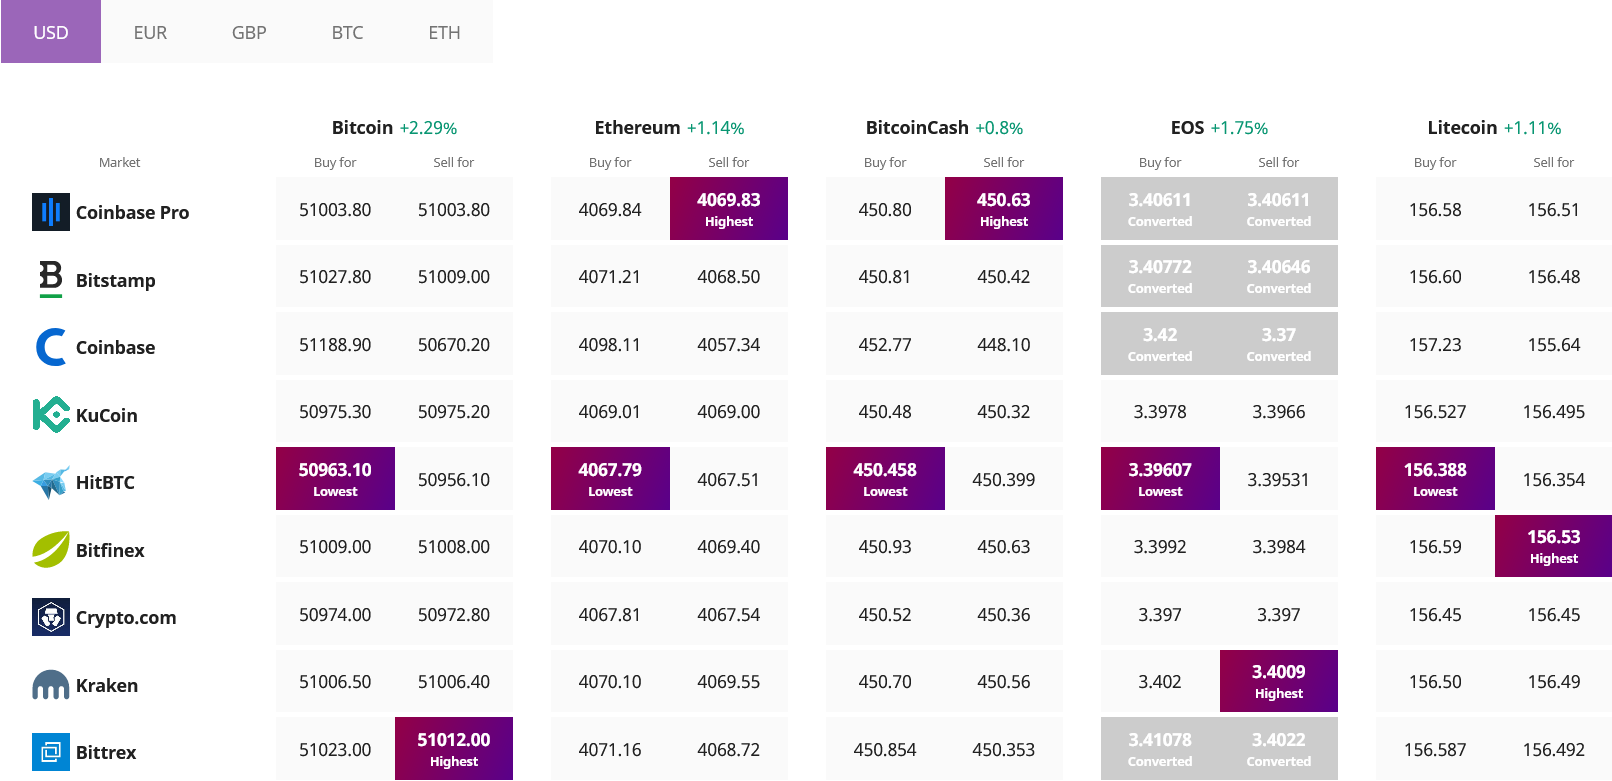Select Bittrex highest Bitcoin sell 51012.00
This screenshot has width=1612, height=781.
(454, 748)
